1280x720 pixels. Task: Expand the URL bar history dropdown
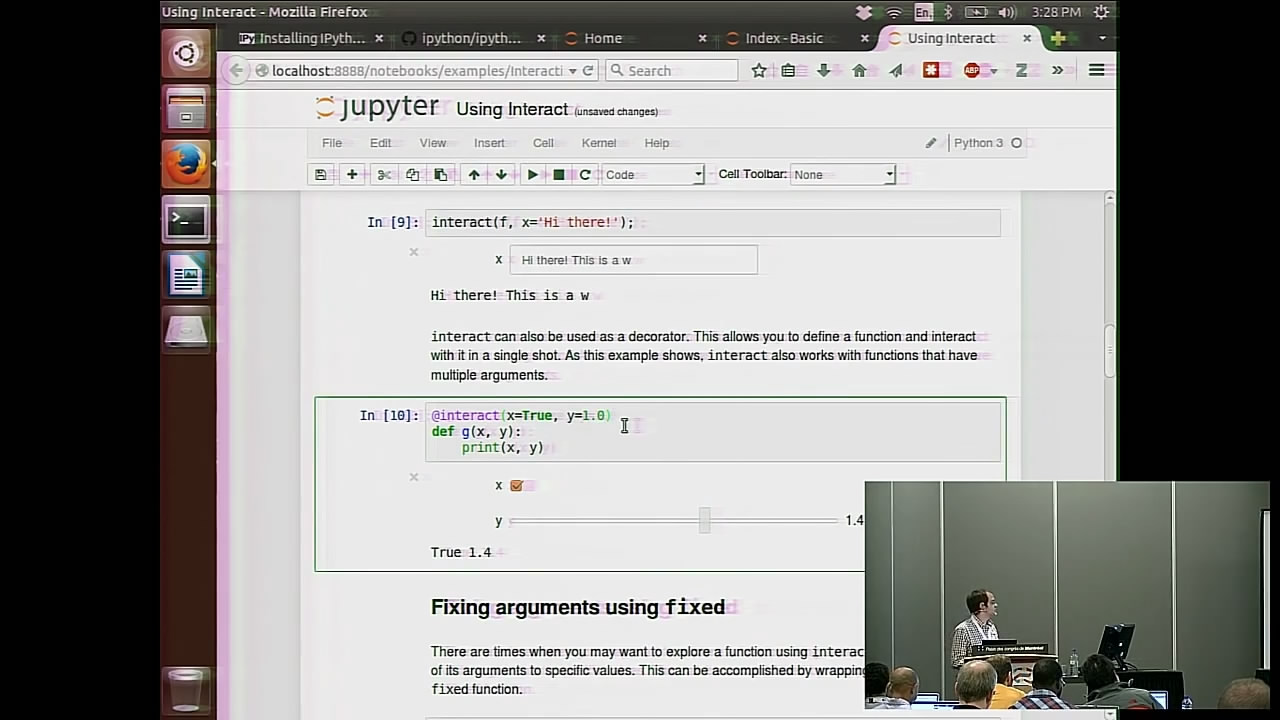(x=572, y=71)
